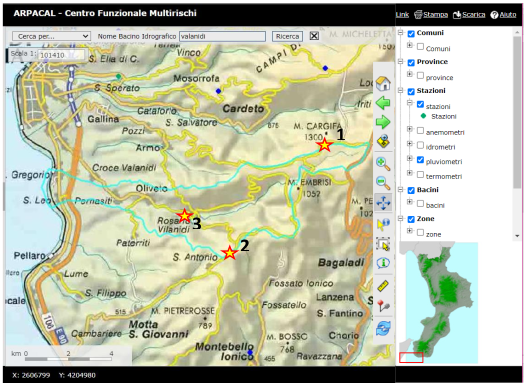
Task: Open the Aiuto help link
Action: pos(503,15)
